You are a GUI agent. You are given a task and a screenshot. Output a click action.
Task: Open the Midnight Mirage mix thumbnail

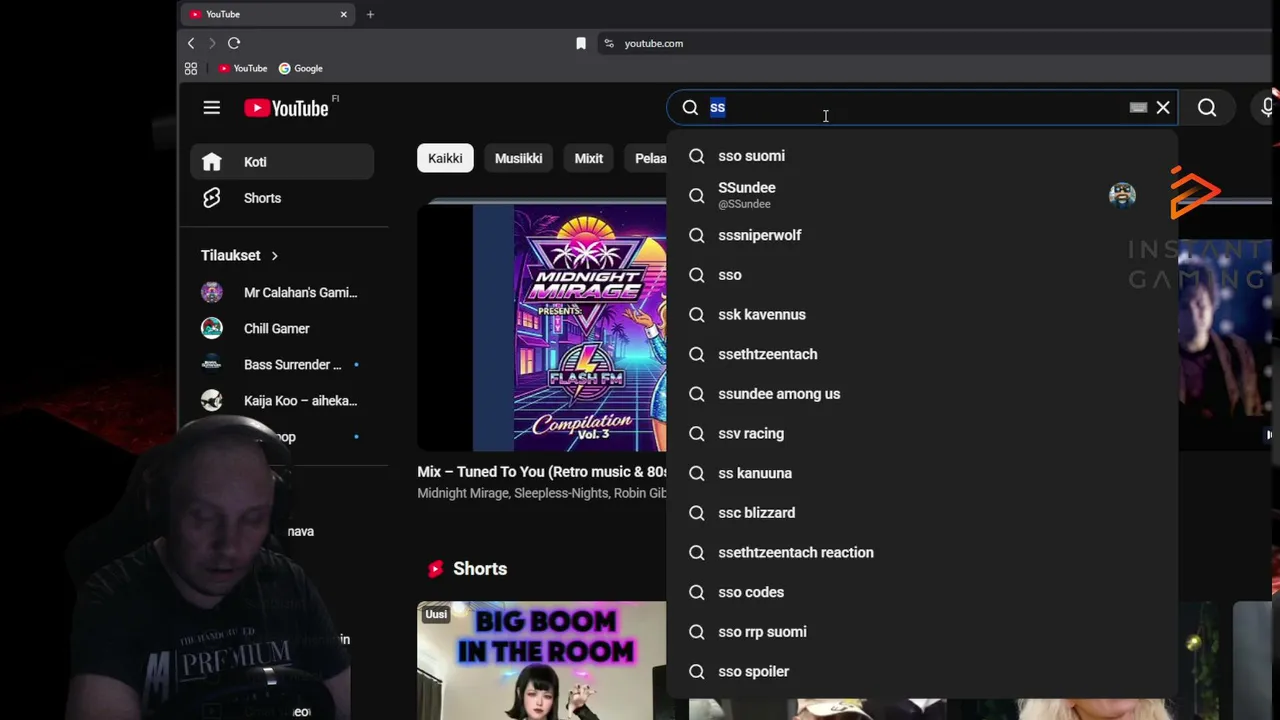tap(542, 327)
